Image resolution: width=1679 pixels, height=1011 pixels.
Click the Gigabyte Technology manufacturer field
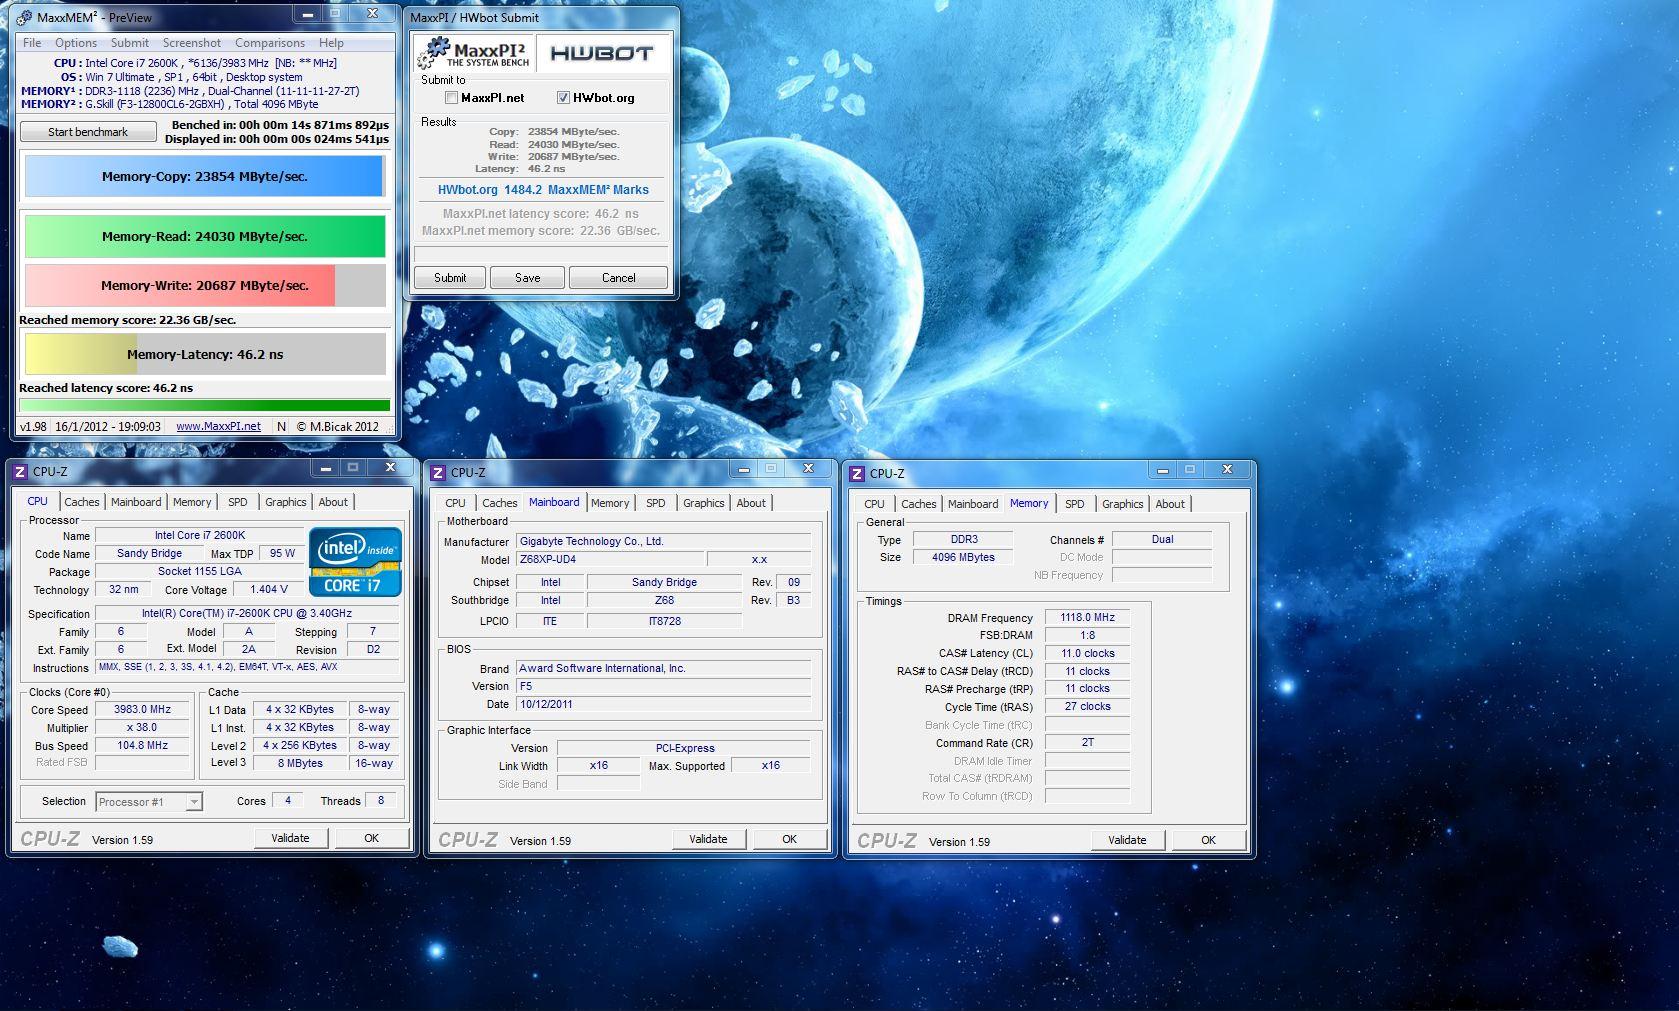click(x=663, y=541)
